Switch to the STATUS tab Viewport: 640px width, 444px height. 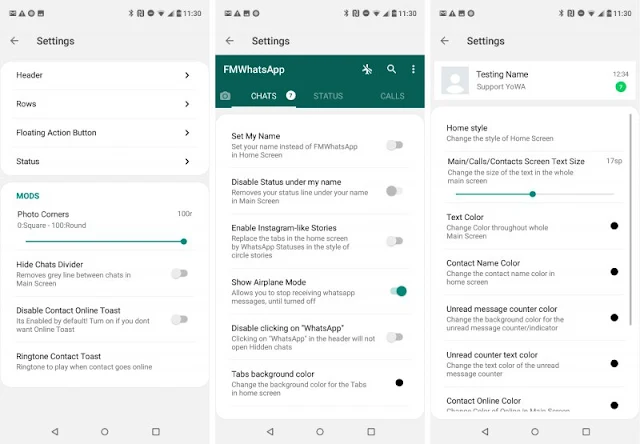tap(328, 96)
